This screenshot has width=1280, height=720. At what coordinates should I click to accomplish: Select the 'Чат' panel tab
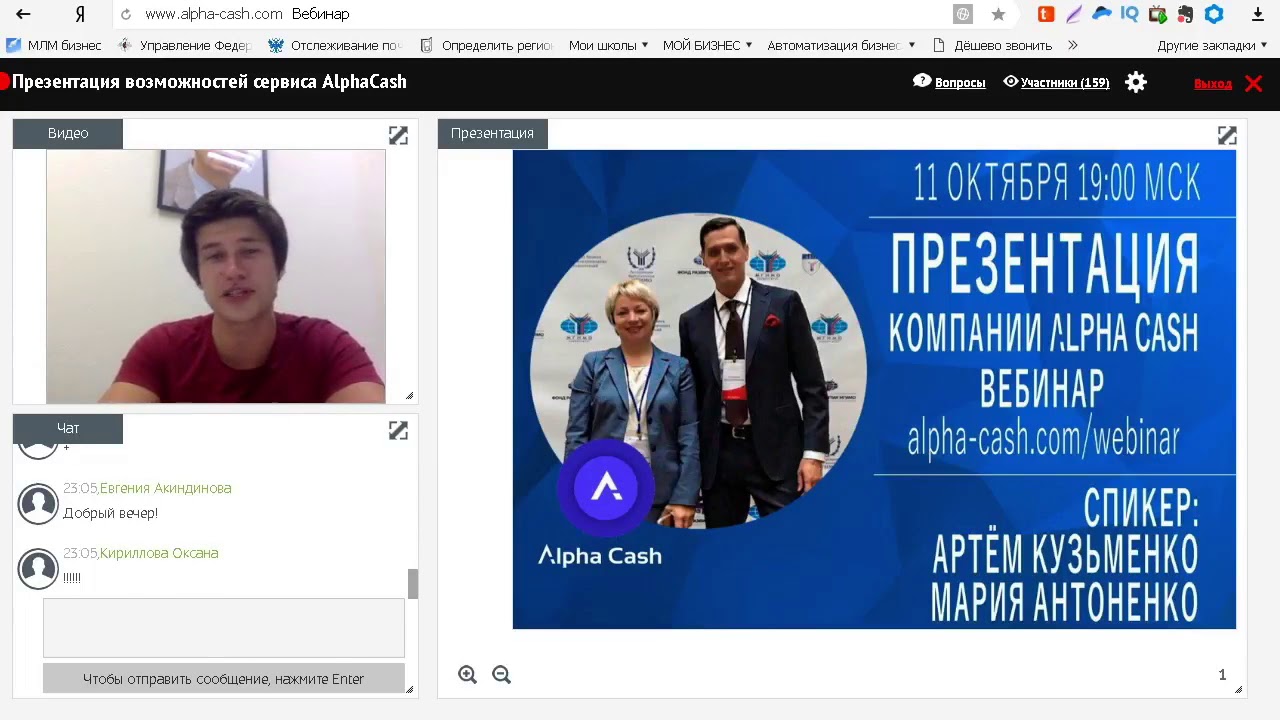(68, 428)
